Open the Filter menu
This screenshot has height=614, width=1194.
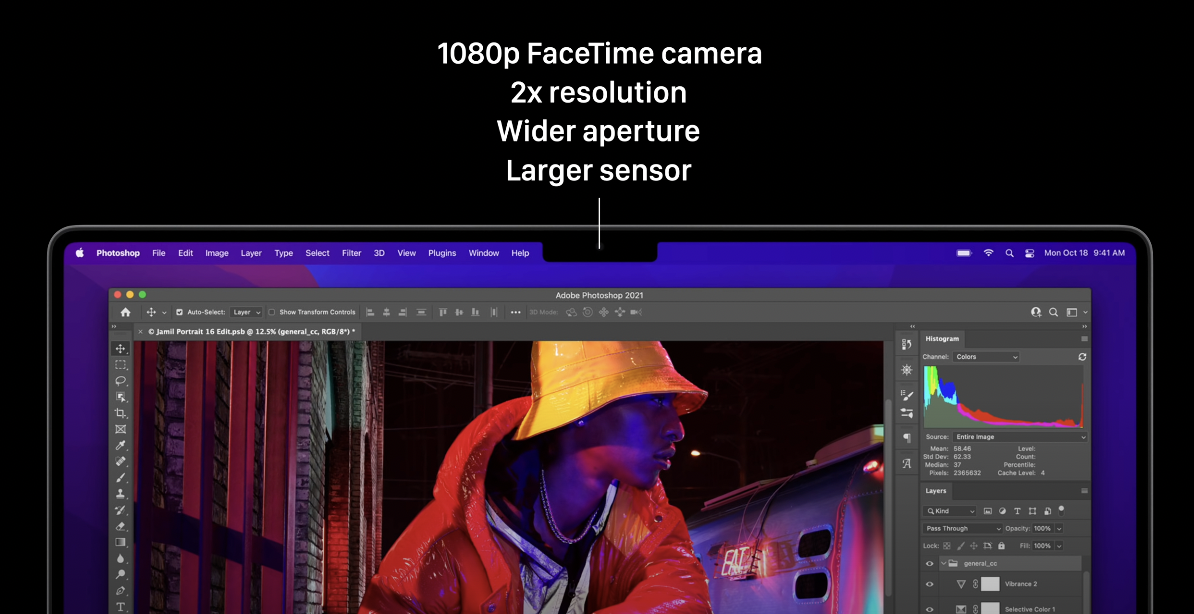[352, 253]
